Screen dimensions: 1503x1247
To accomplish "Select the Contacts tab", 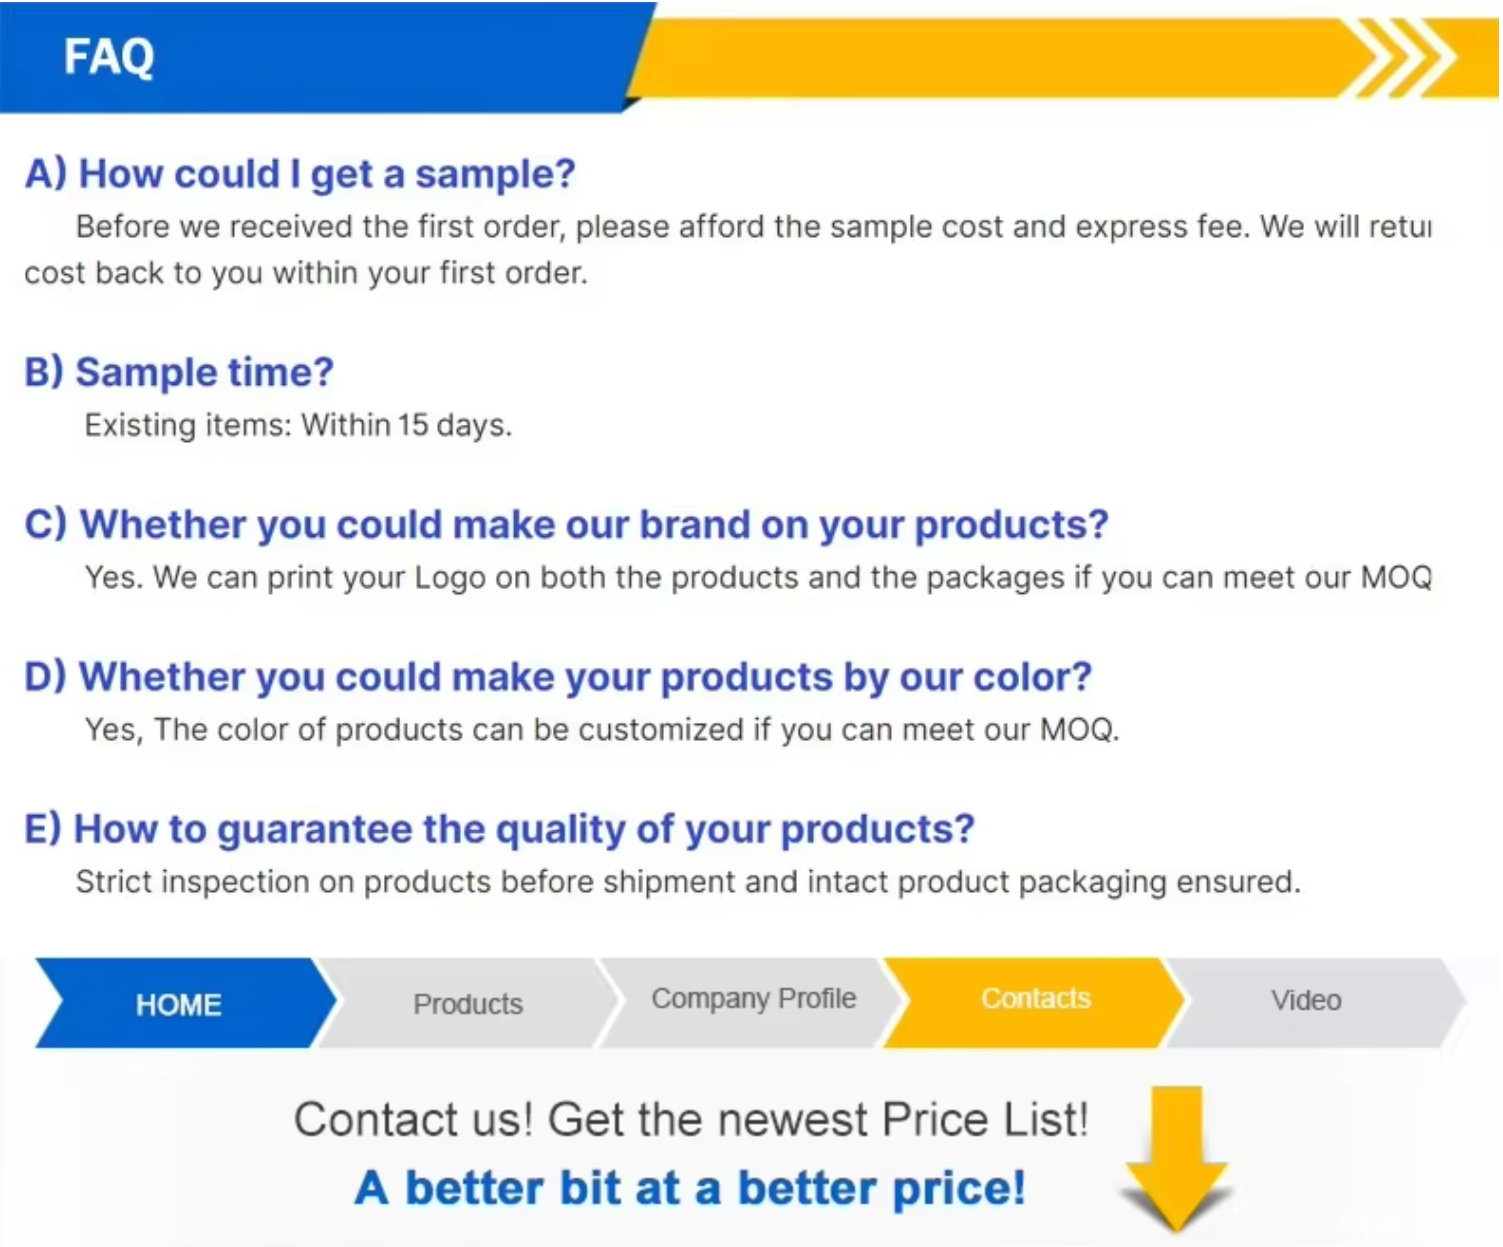I will [1035, 999].
